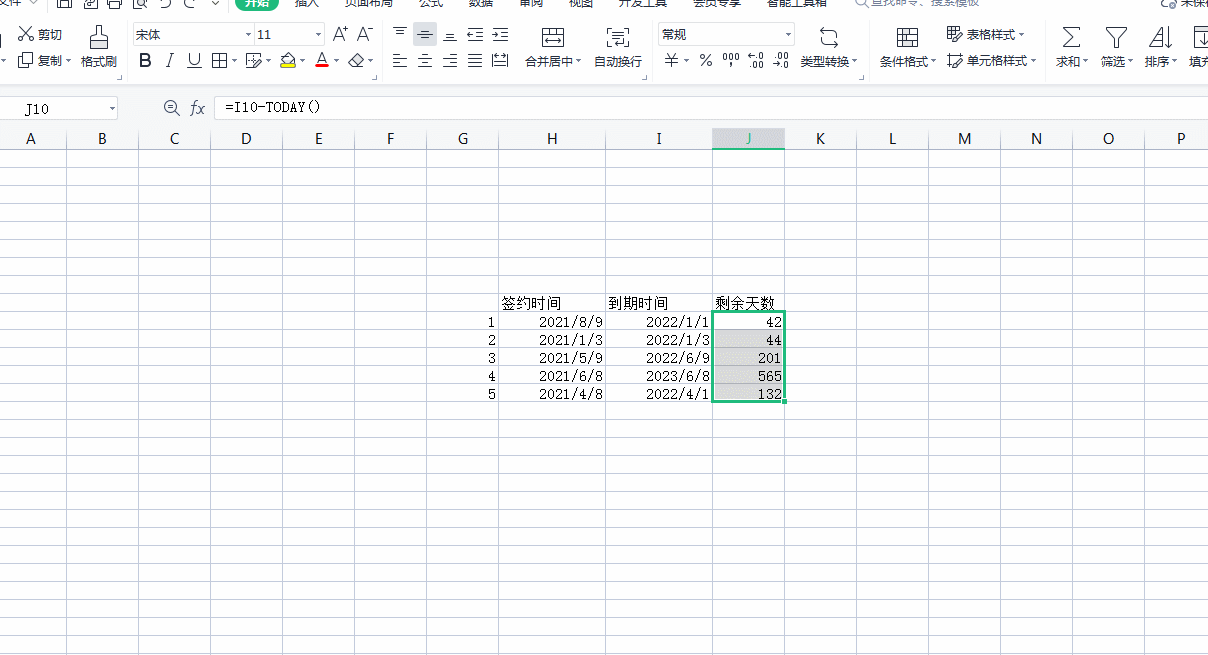Screen dimensions: 1208x655
Task: Click the fx insert function icon
Action: (198, 107)
